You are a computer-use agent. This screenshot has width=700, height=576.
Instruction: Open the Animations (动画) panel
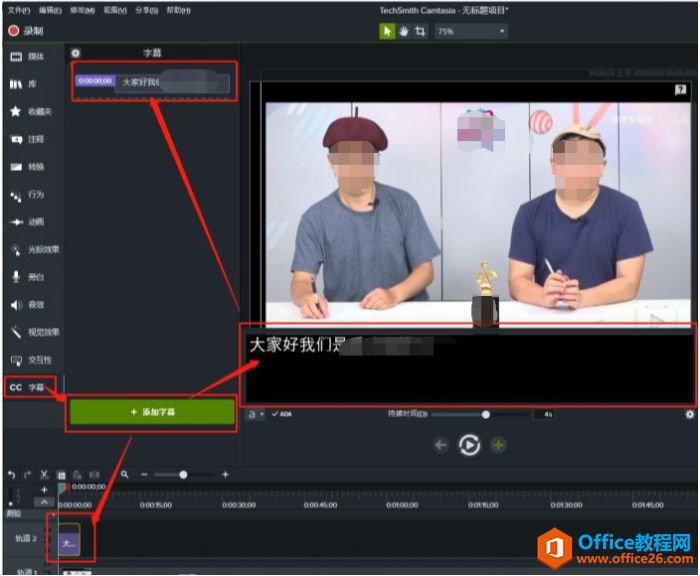click(x=28, y=222)
